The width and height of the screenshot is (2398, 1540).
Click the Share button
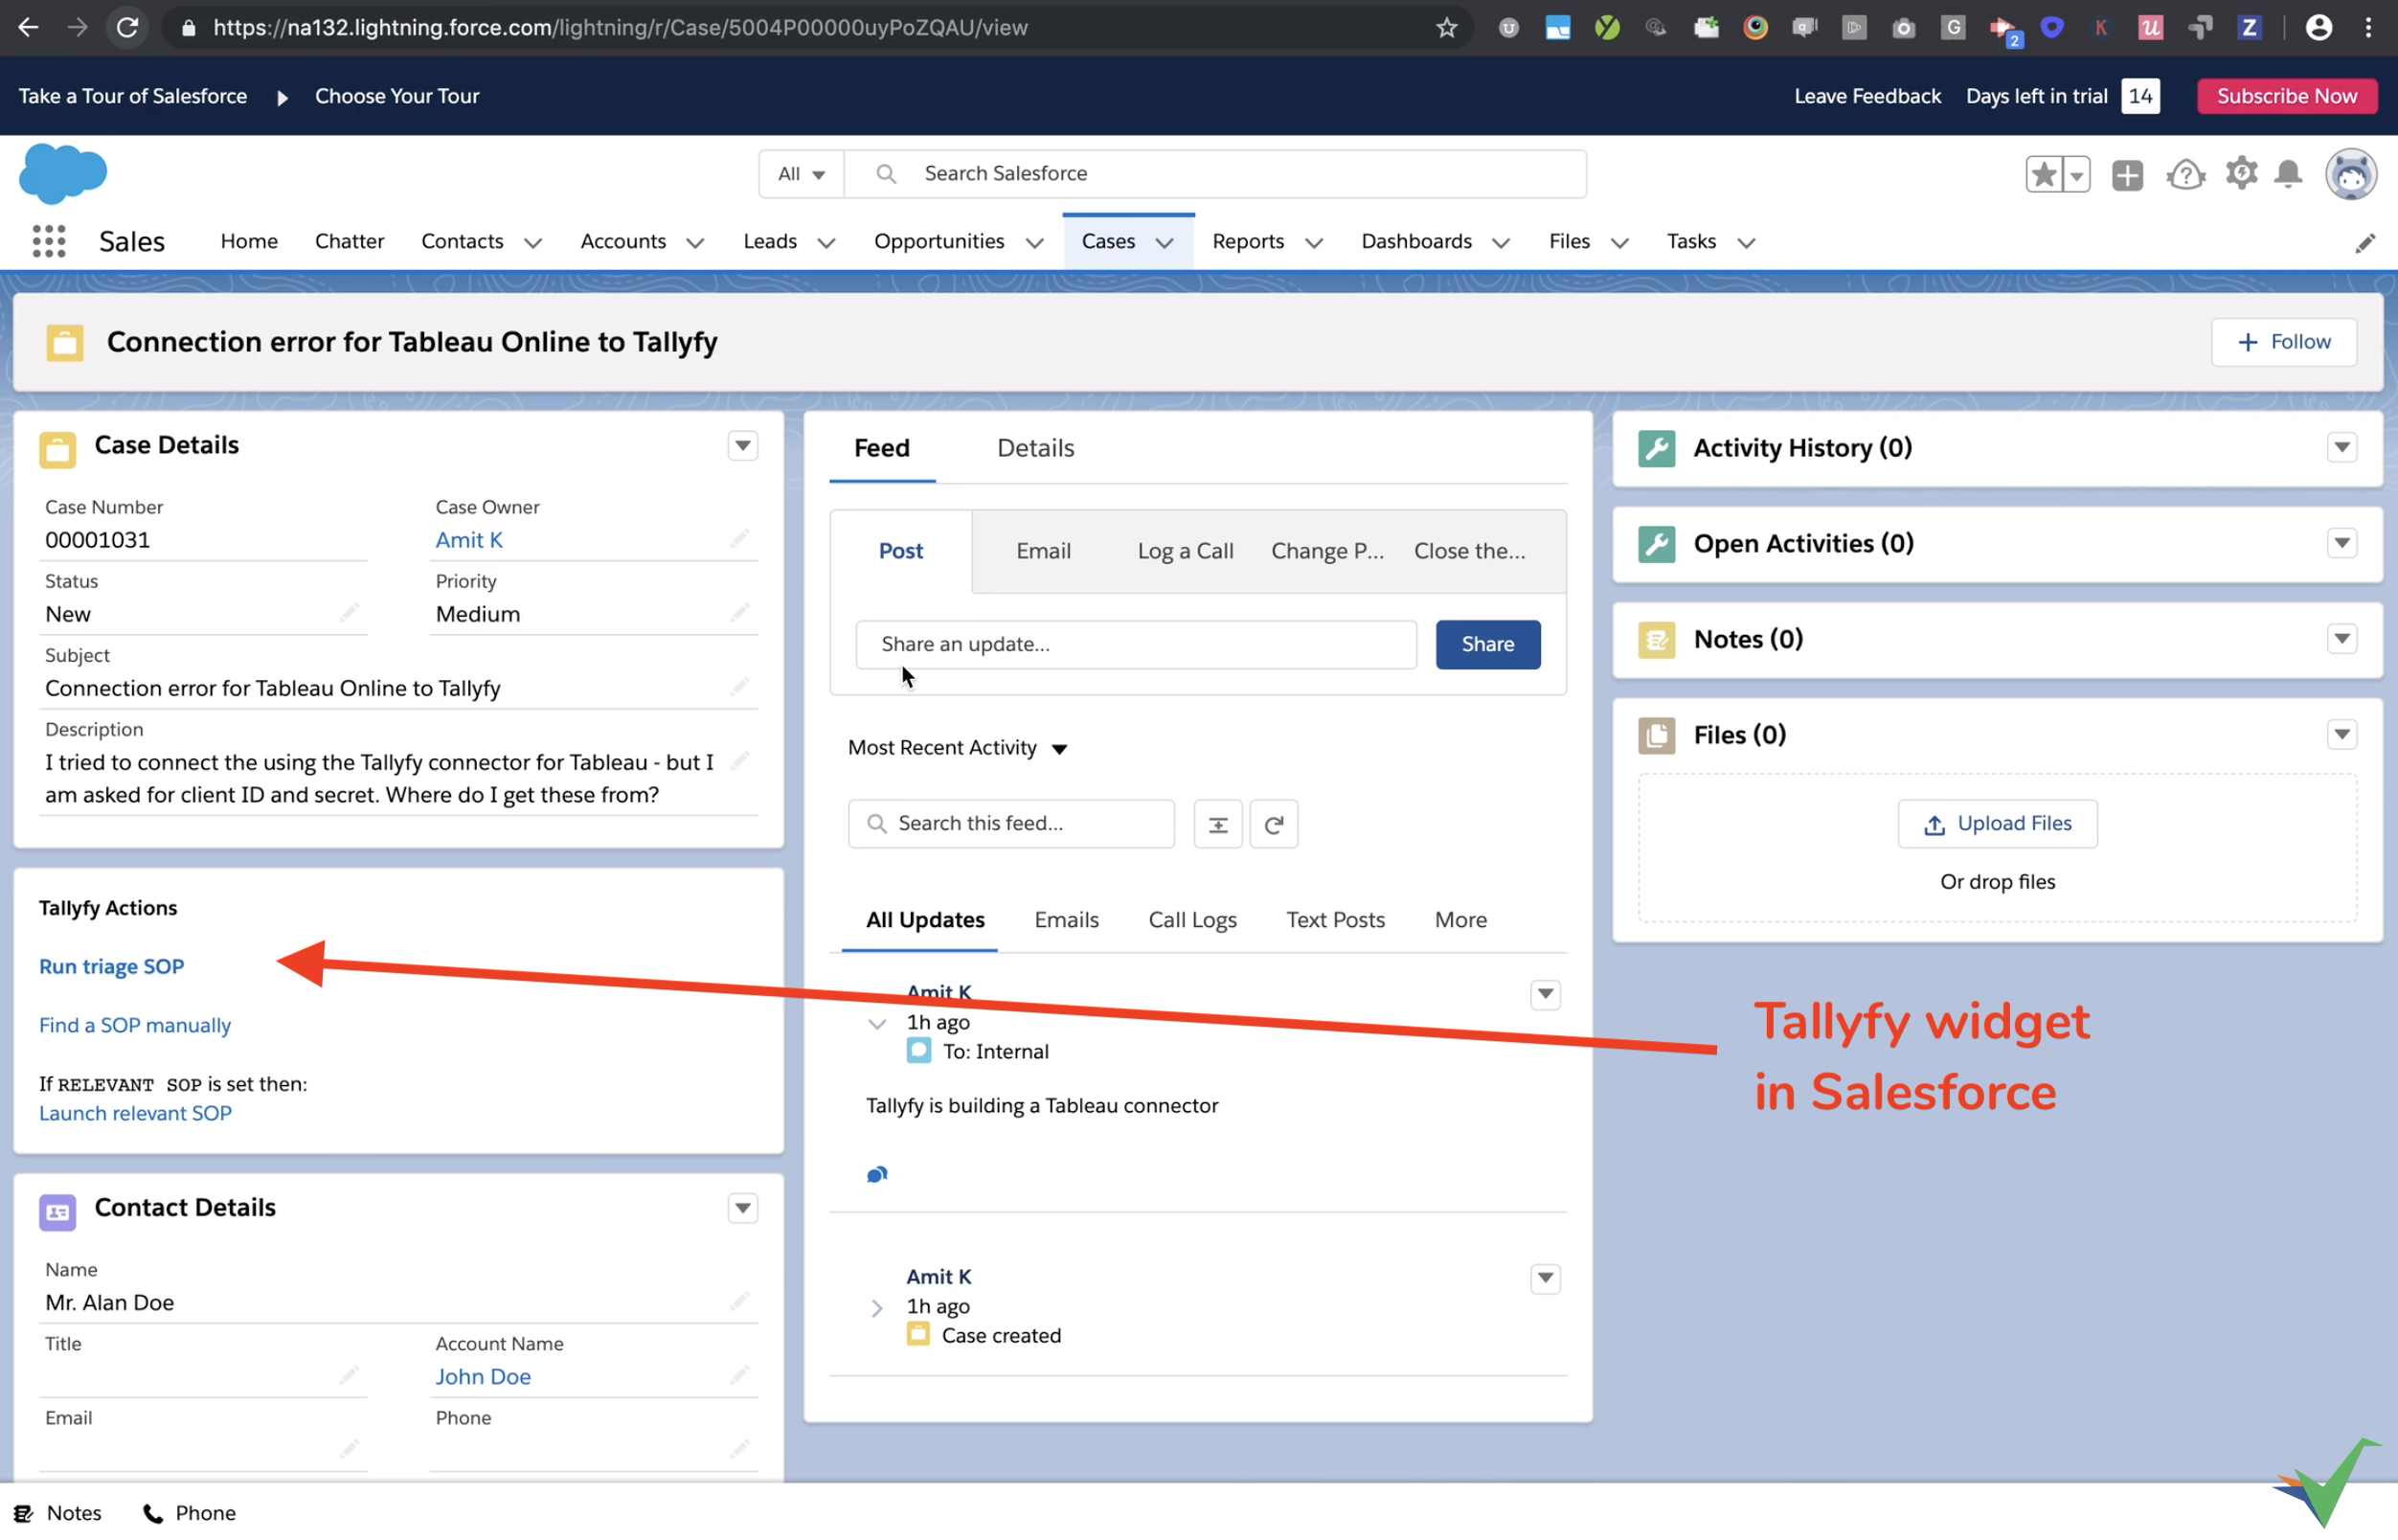pyautogui.click(x=1487, y=644)
